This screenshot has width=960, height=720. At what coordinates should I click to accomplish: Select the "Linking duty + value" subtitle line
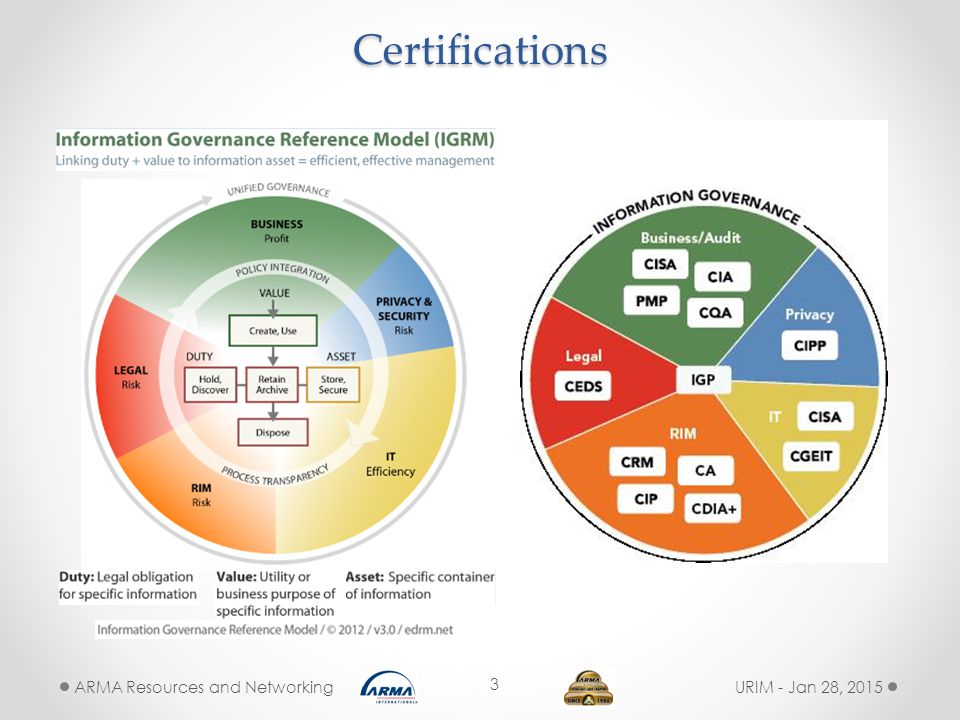pyautogui.click(x=275, y=160)
